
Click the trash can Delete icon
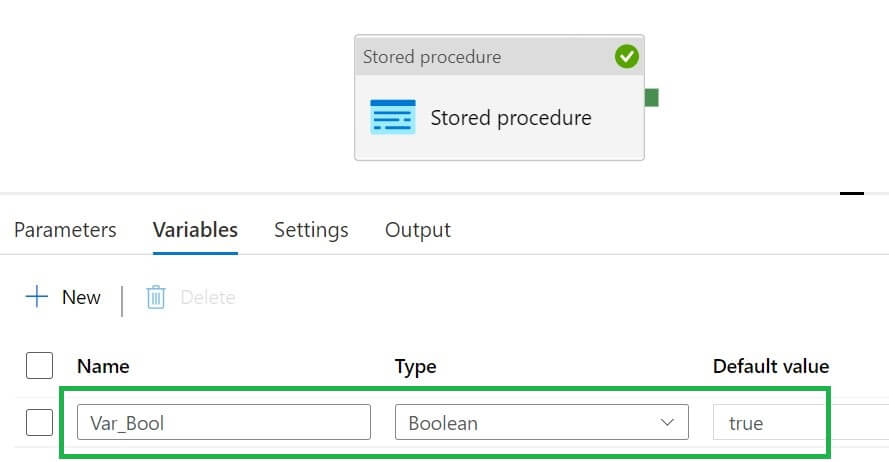coord(156,297)
